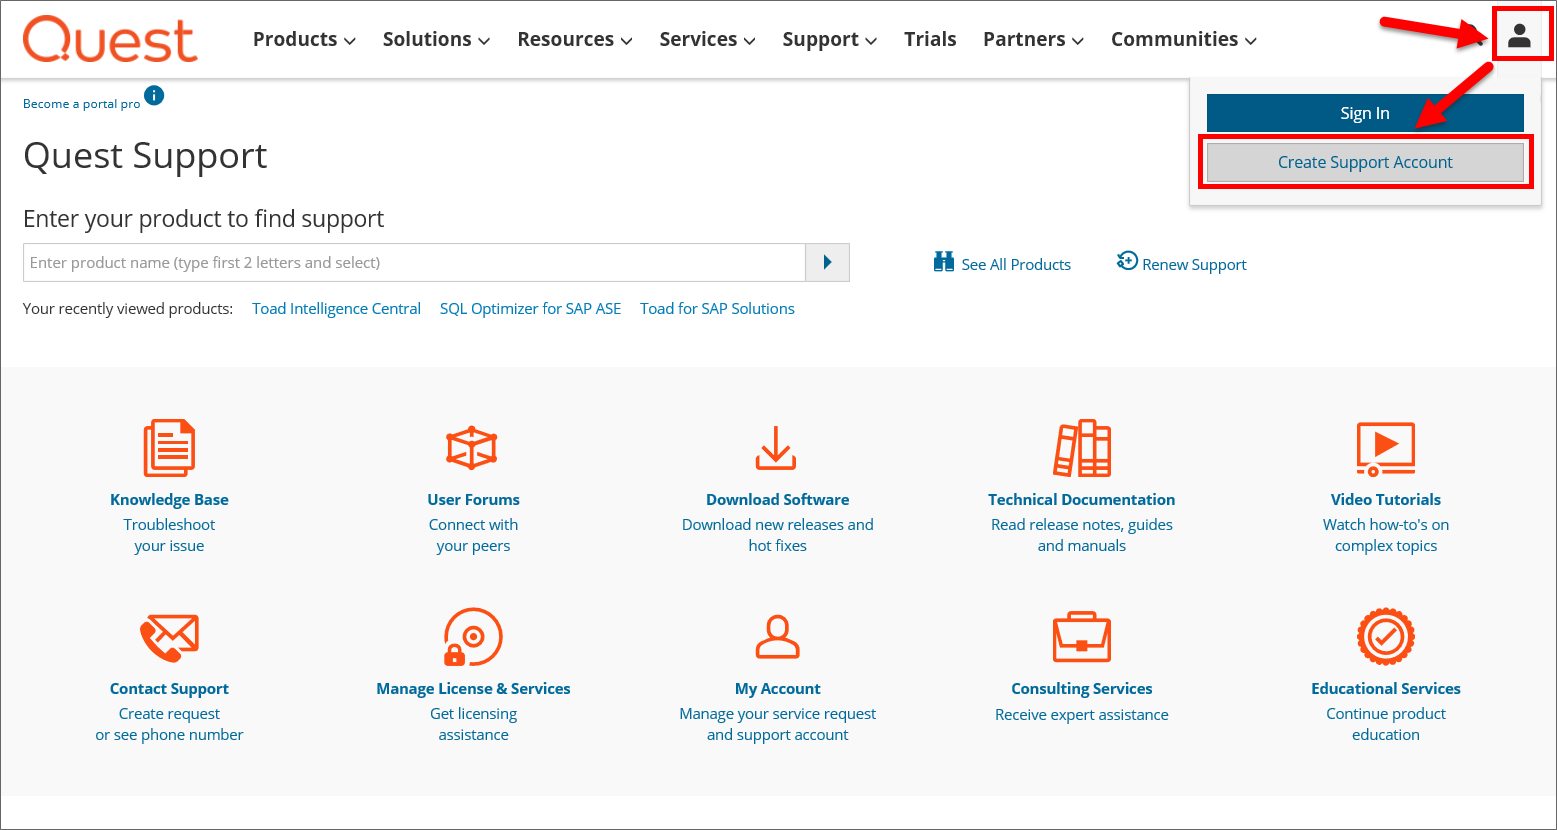Screen dimensions: 1557x830
Task: Open Manage License & Services title link
Action: (473, 688)
